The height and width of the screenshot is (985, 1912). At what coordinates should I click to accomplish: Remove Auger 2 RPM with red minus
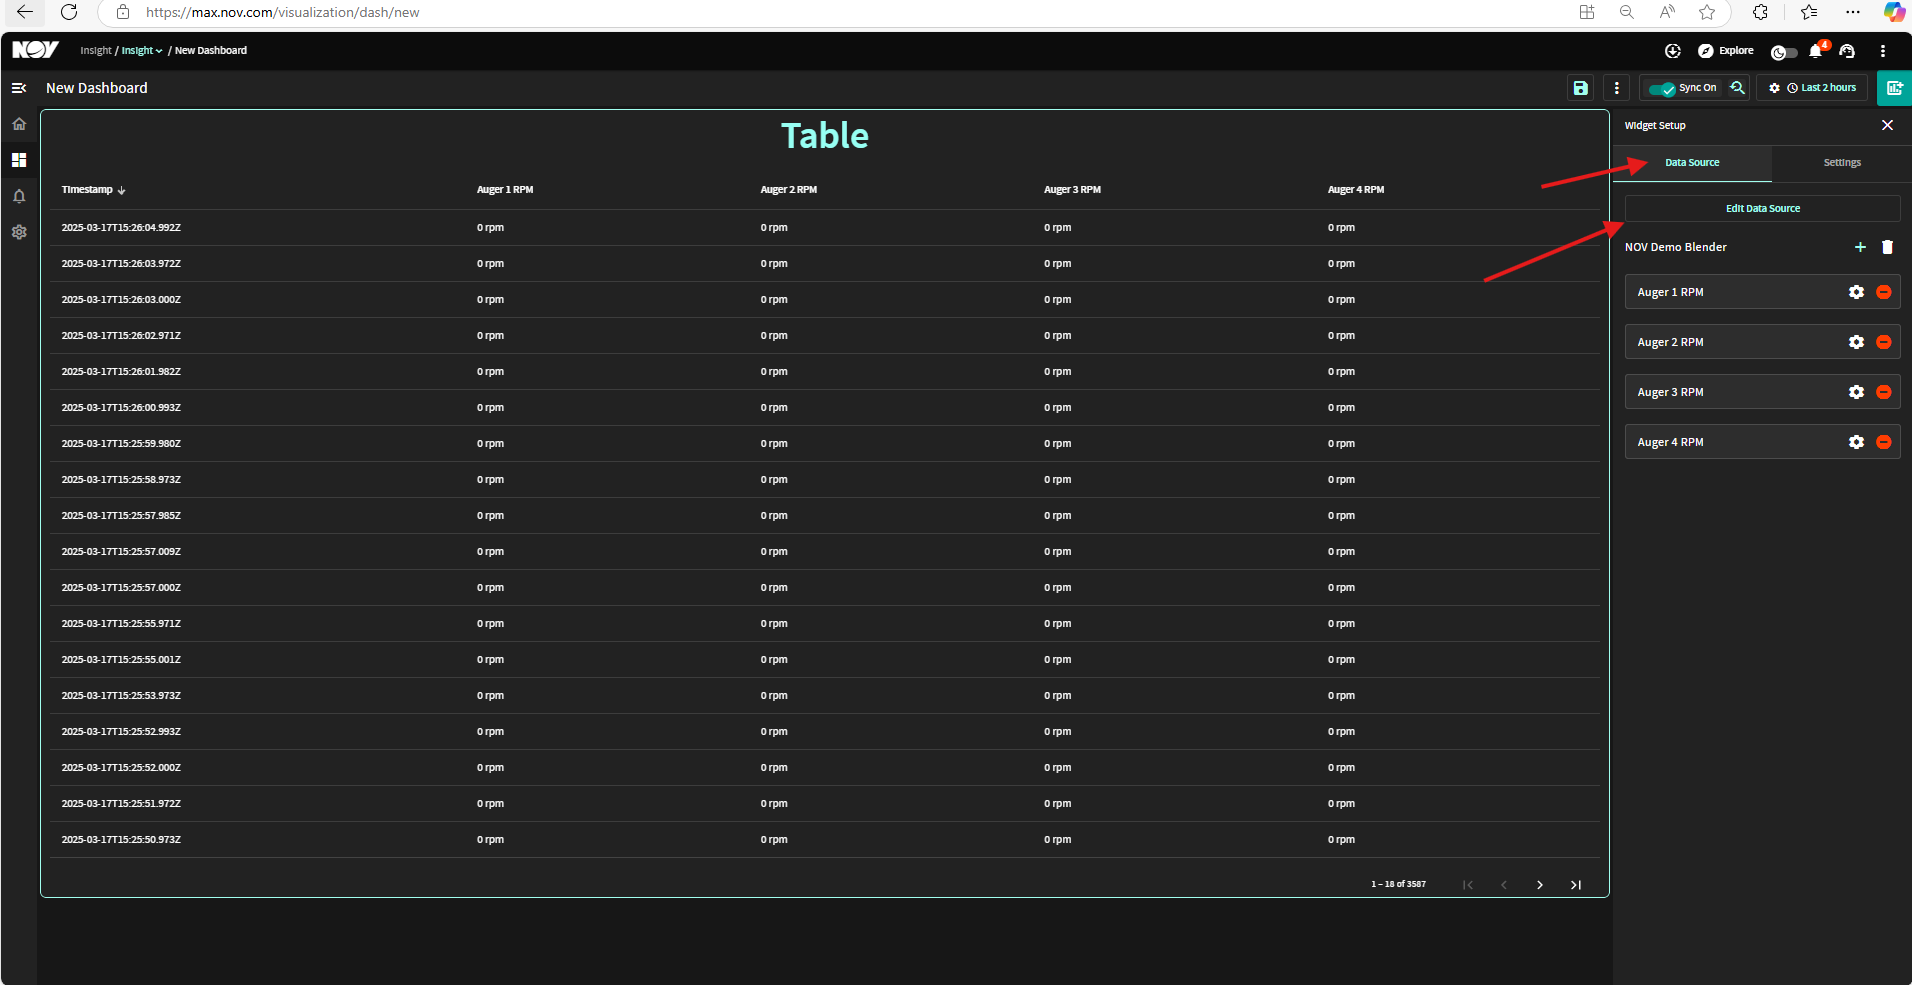pyautogui.click(x=1883, y=342)
